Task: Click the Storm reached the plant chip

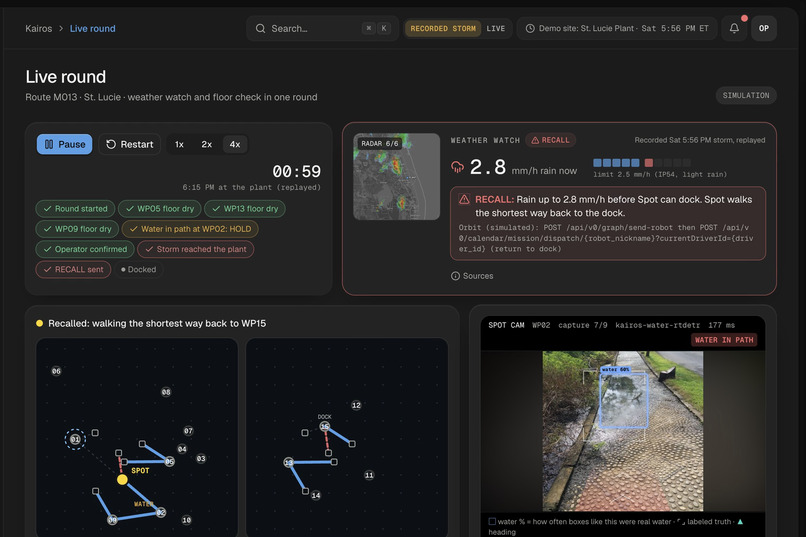Action: (196, 249)
